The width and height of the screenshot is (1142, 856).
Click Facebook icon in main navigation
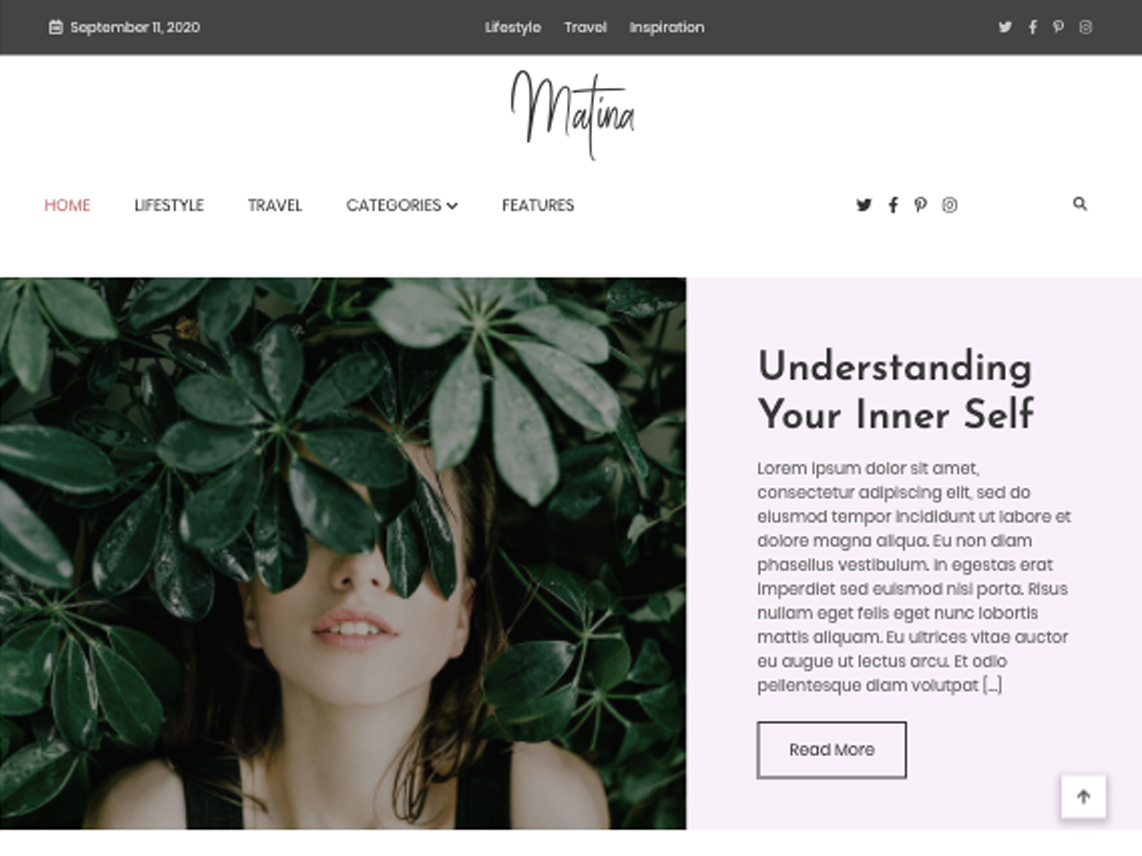coord(893,205)
